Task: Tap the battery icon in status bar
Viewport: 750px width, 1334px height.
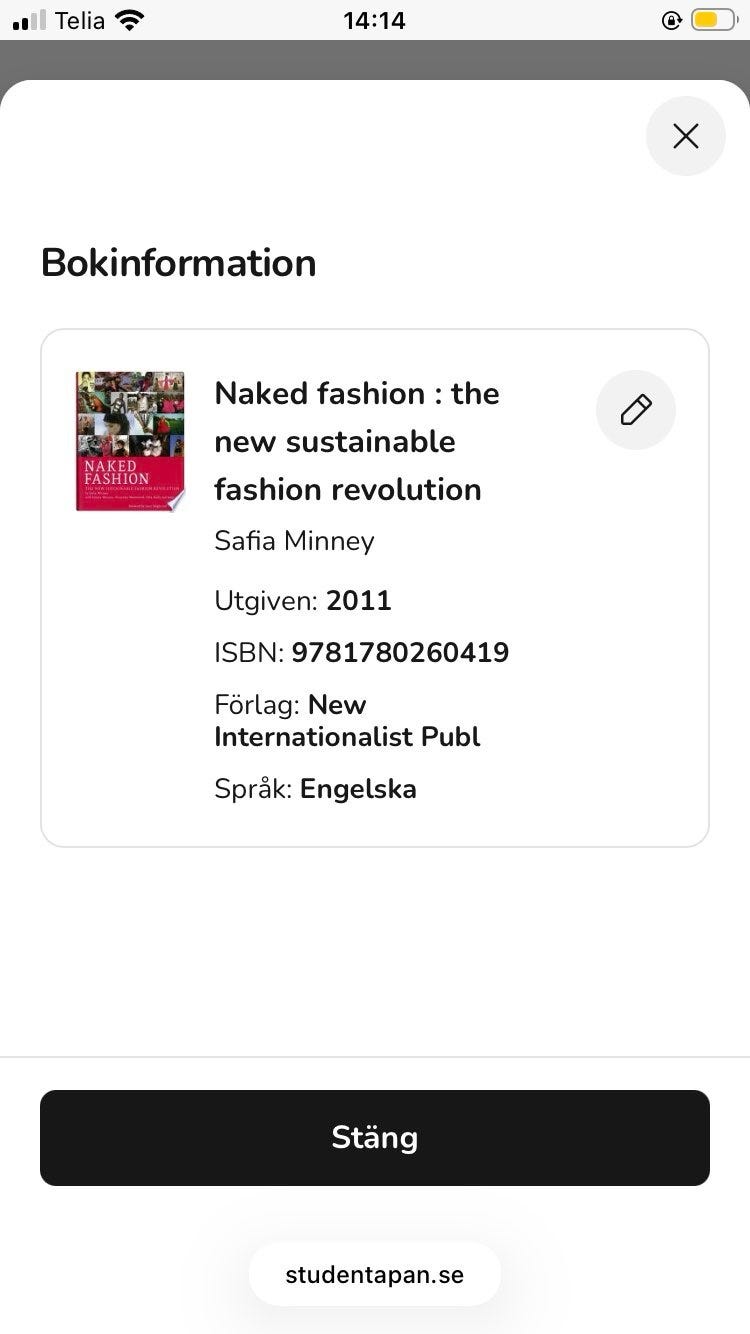Action: pyautogui.click(x=713, y=20)
